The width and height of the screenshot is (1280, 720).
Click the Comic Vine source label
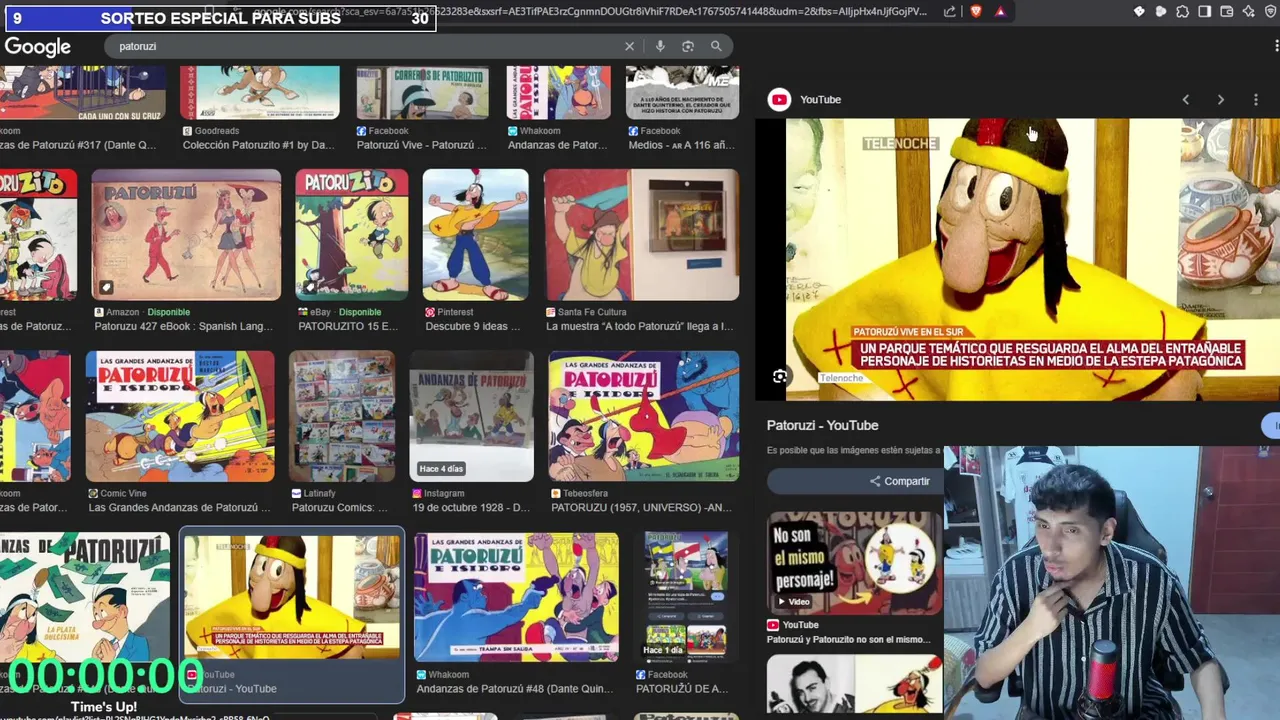(x=125, y=493)
